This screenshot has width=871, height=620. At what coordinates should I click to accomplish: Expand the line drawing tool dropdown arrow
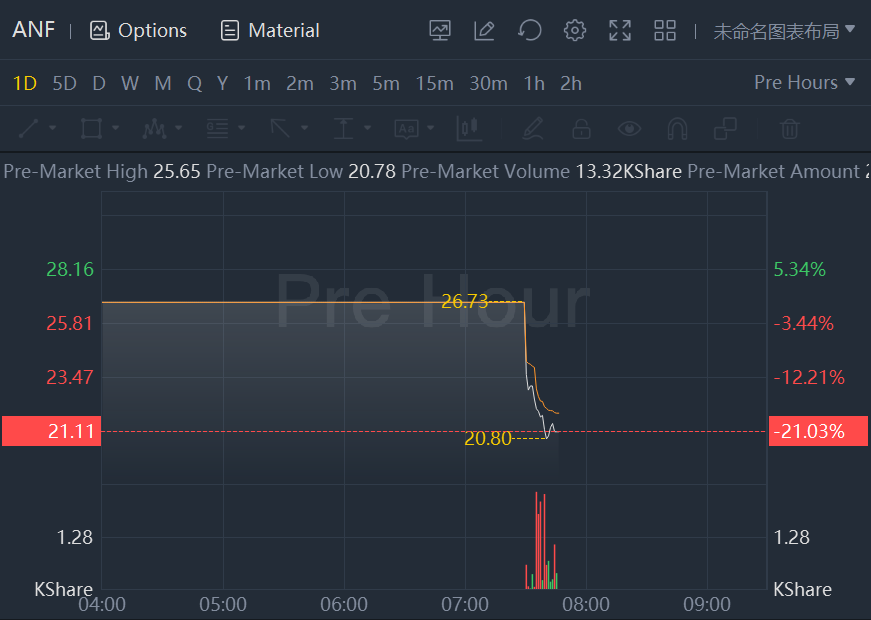pyautogui.click(x=53, y=128)
